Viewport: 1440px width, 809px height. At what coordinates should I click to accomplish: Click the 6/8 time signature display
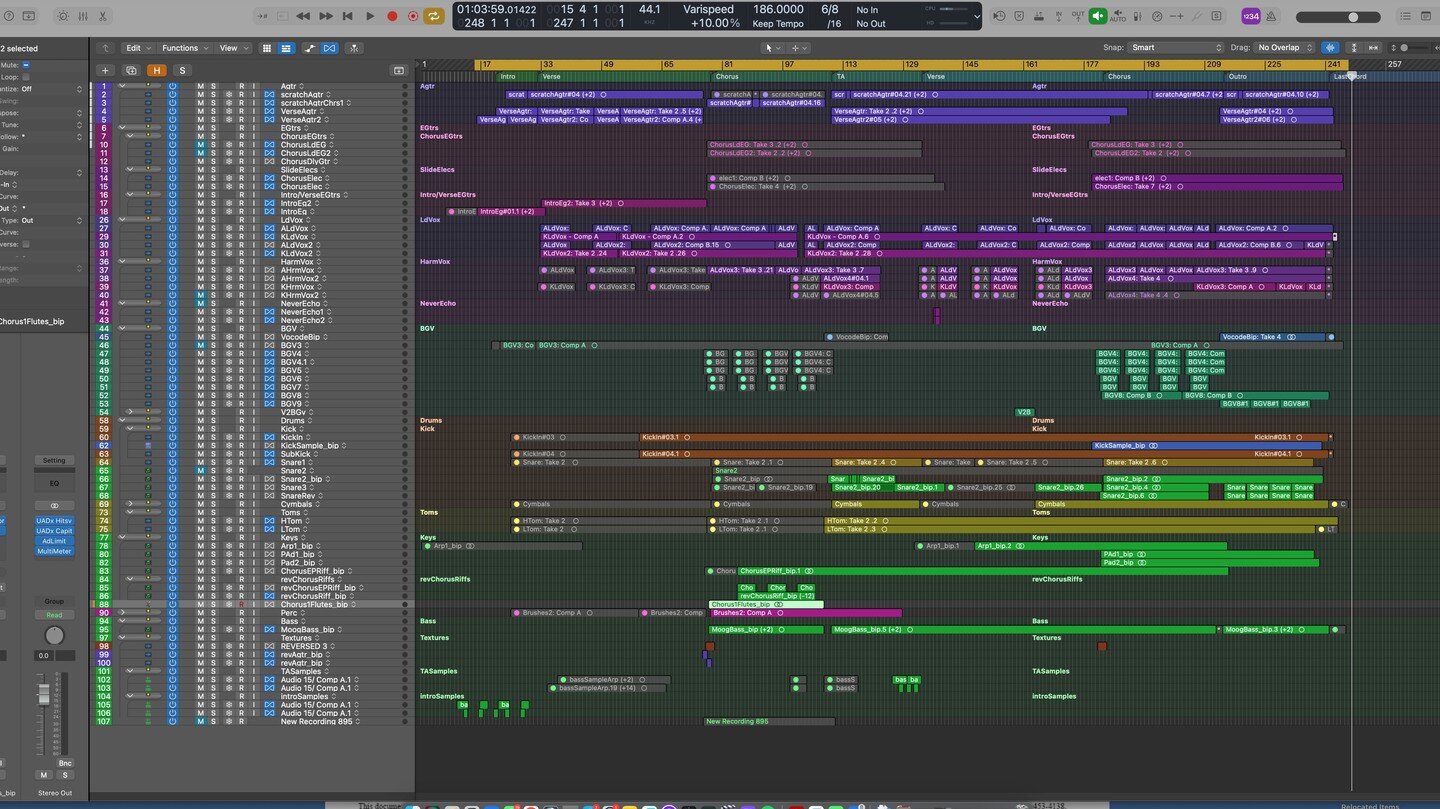coord(830,9)
